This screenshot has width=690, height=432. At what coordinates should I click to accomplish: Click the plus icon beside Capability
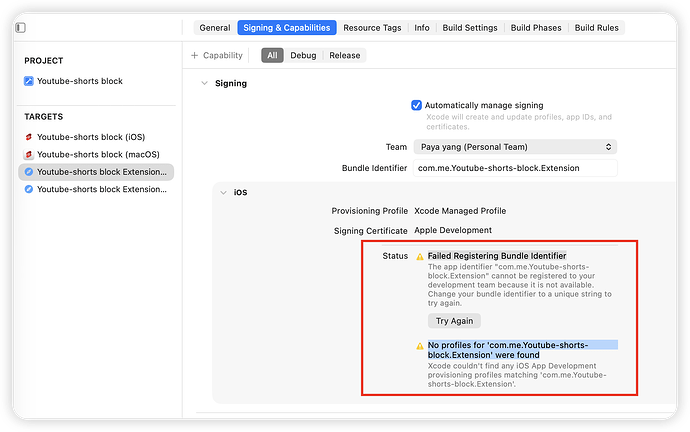point(195,55)
